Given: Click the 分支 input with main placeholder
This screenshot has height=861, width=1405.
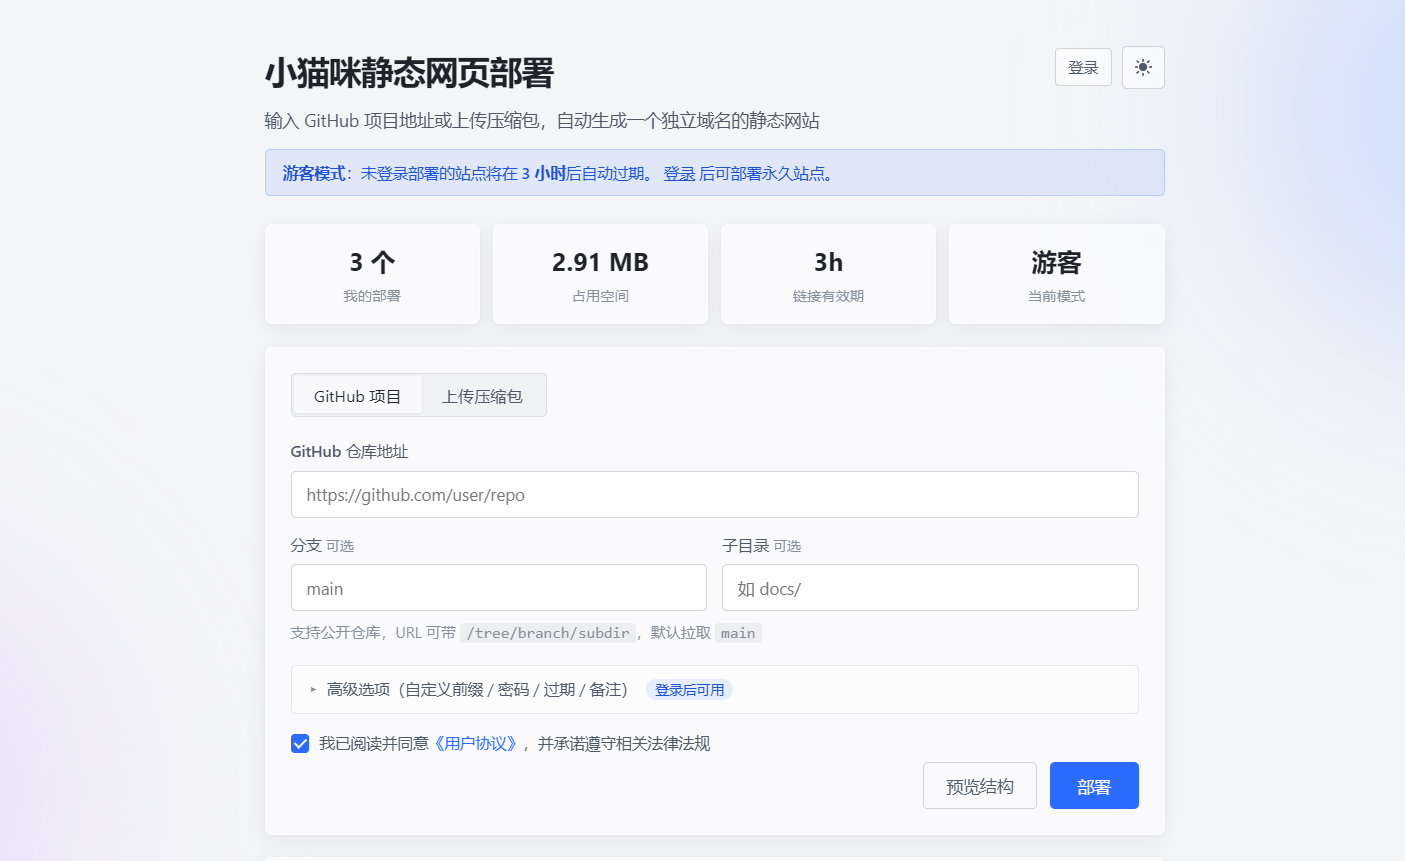Looking at the screenshot, I should pyautogui.click(x=498, y=588).
